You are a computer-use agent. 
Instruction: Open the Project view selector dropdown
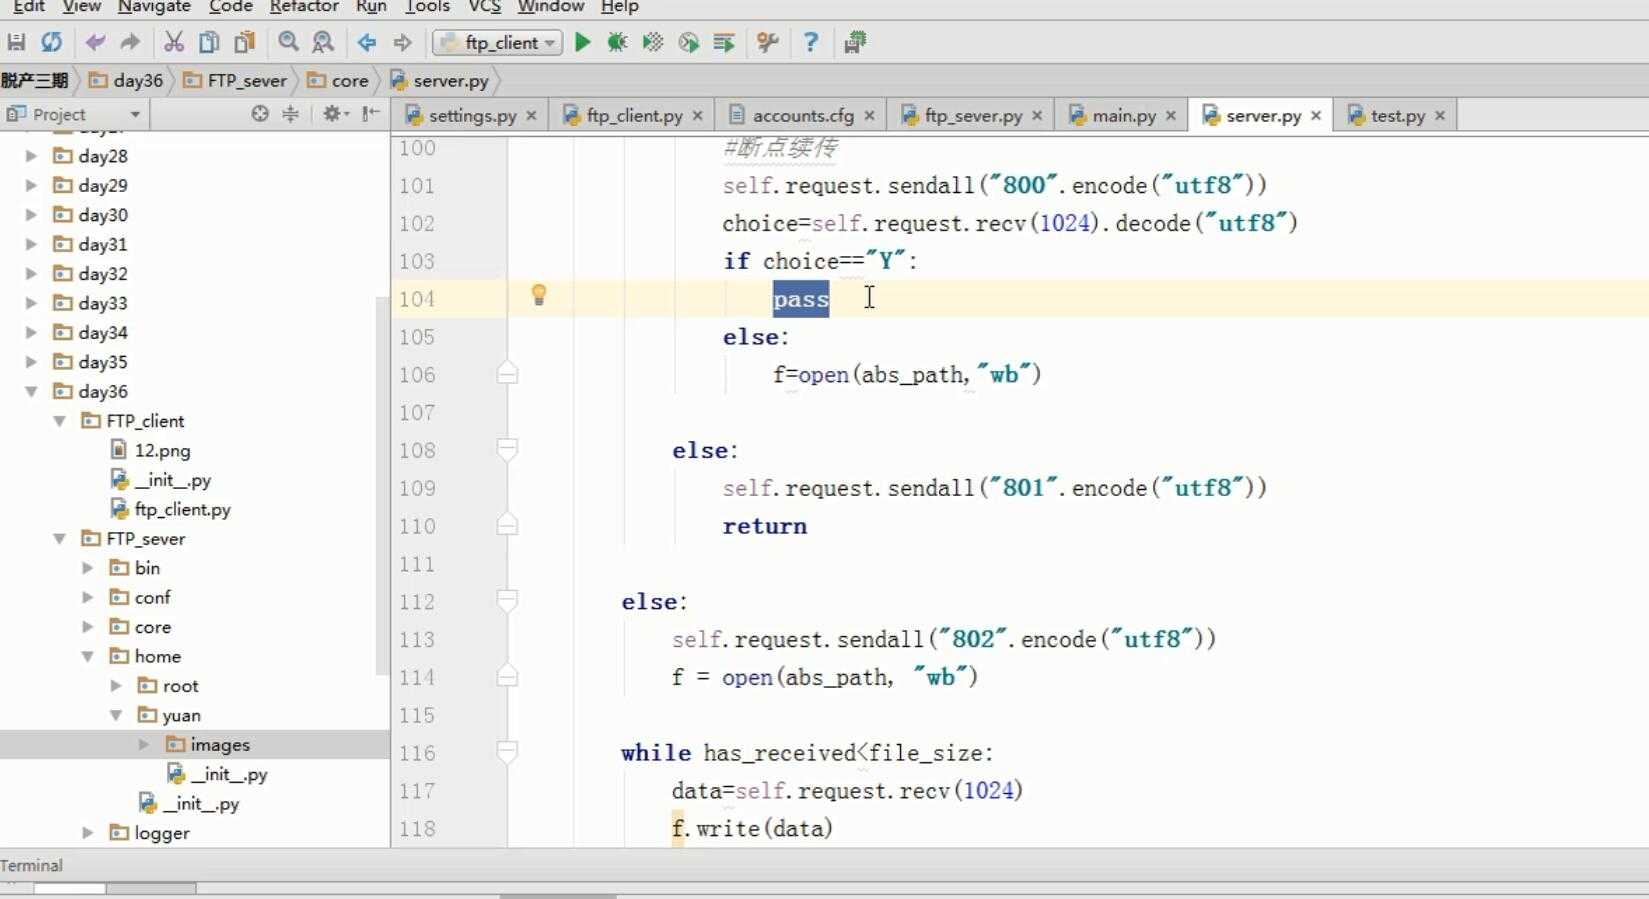(75, 114)
